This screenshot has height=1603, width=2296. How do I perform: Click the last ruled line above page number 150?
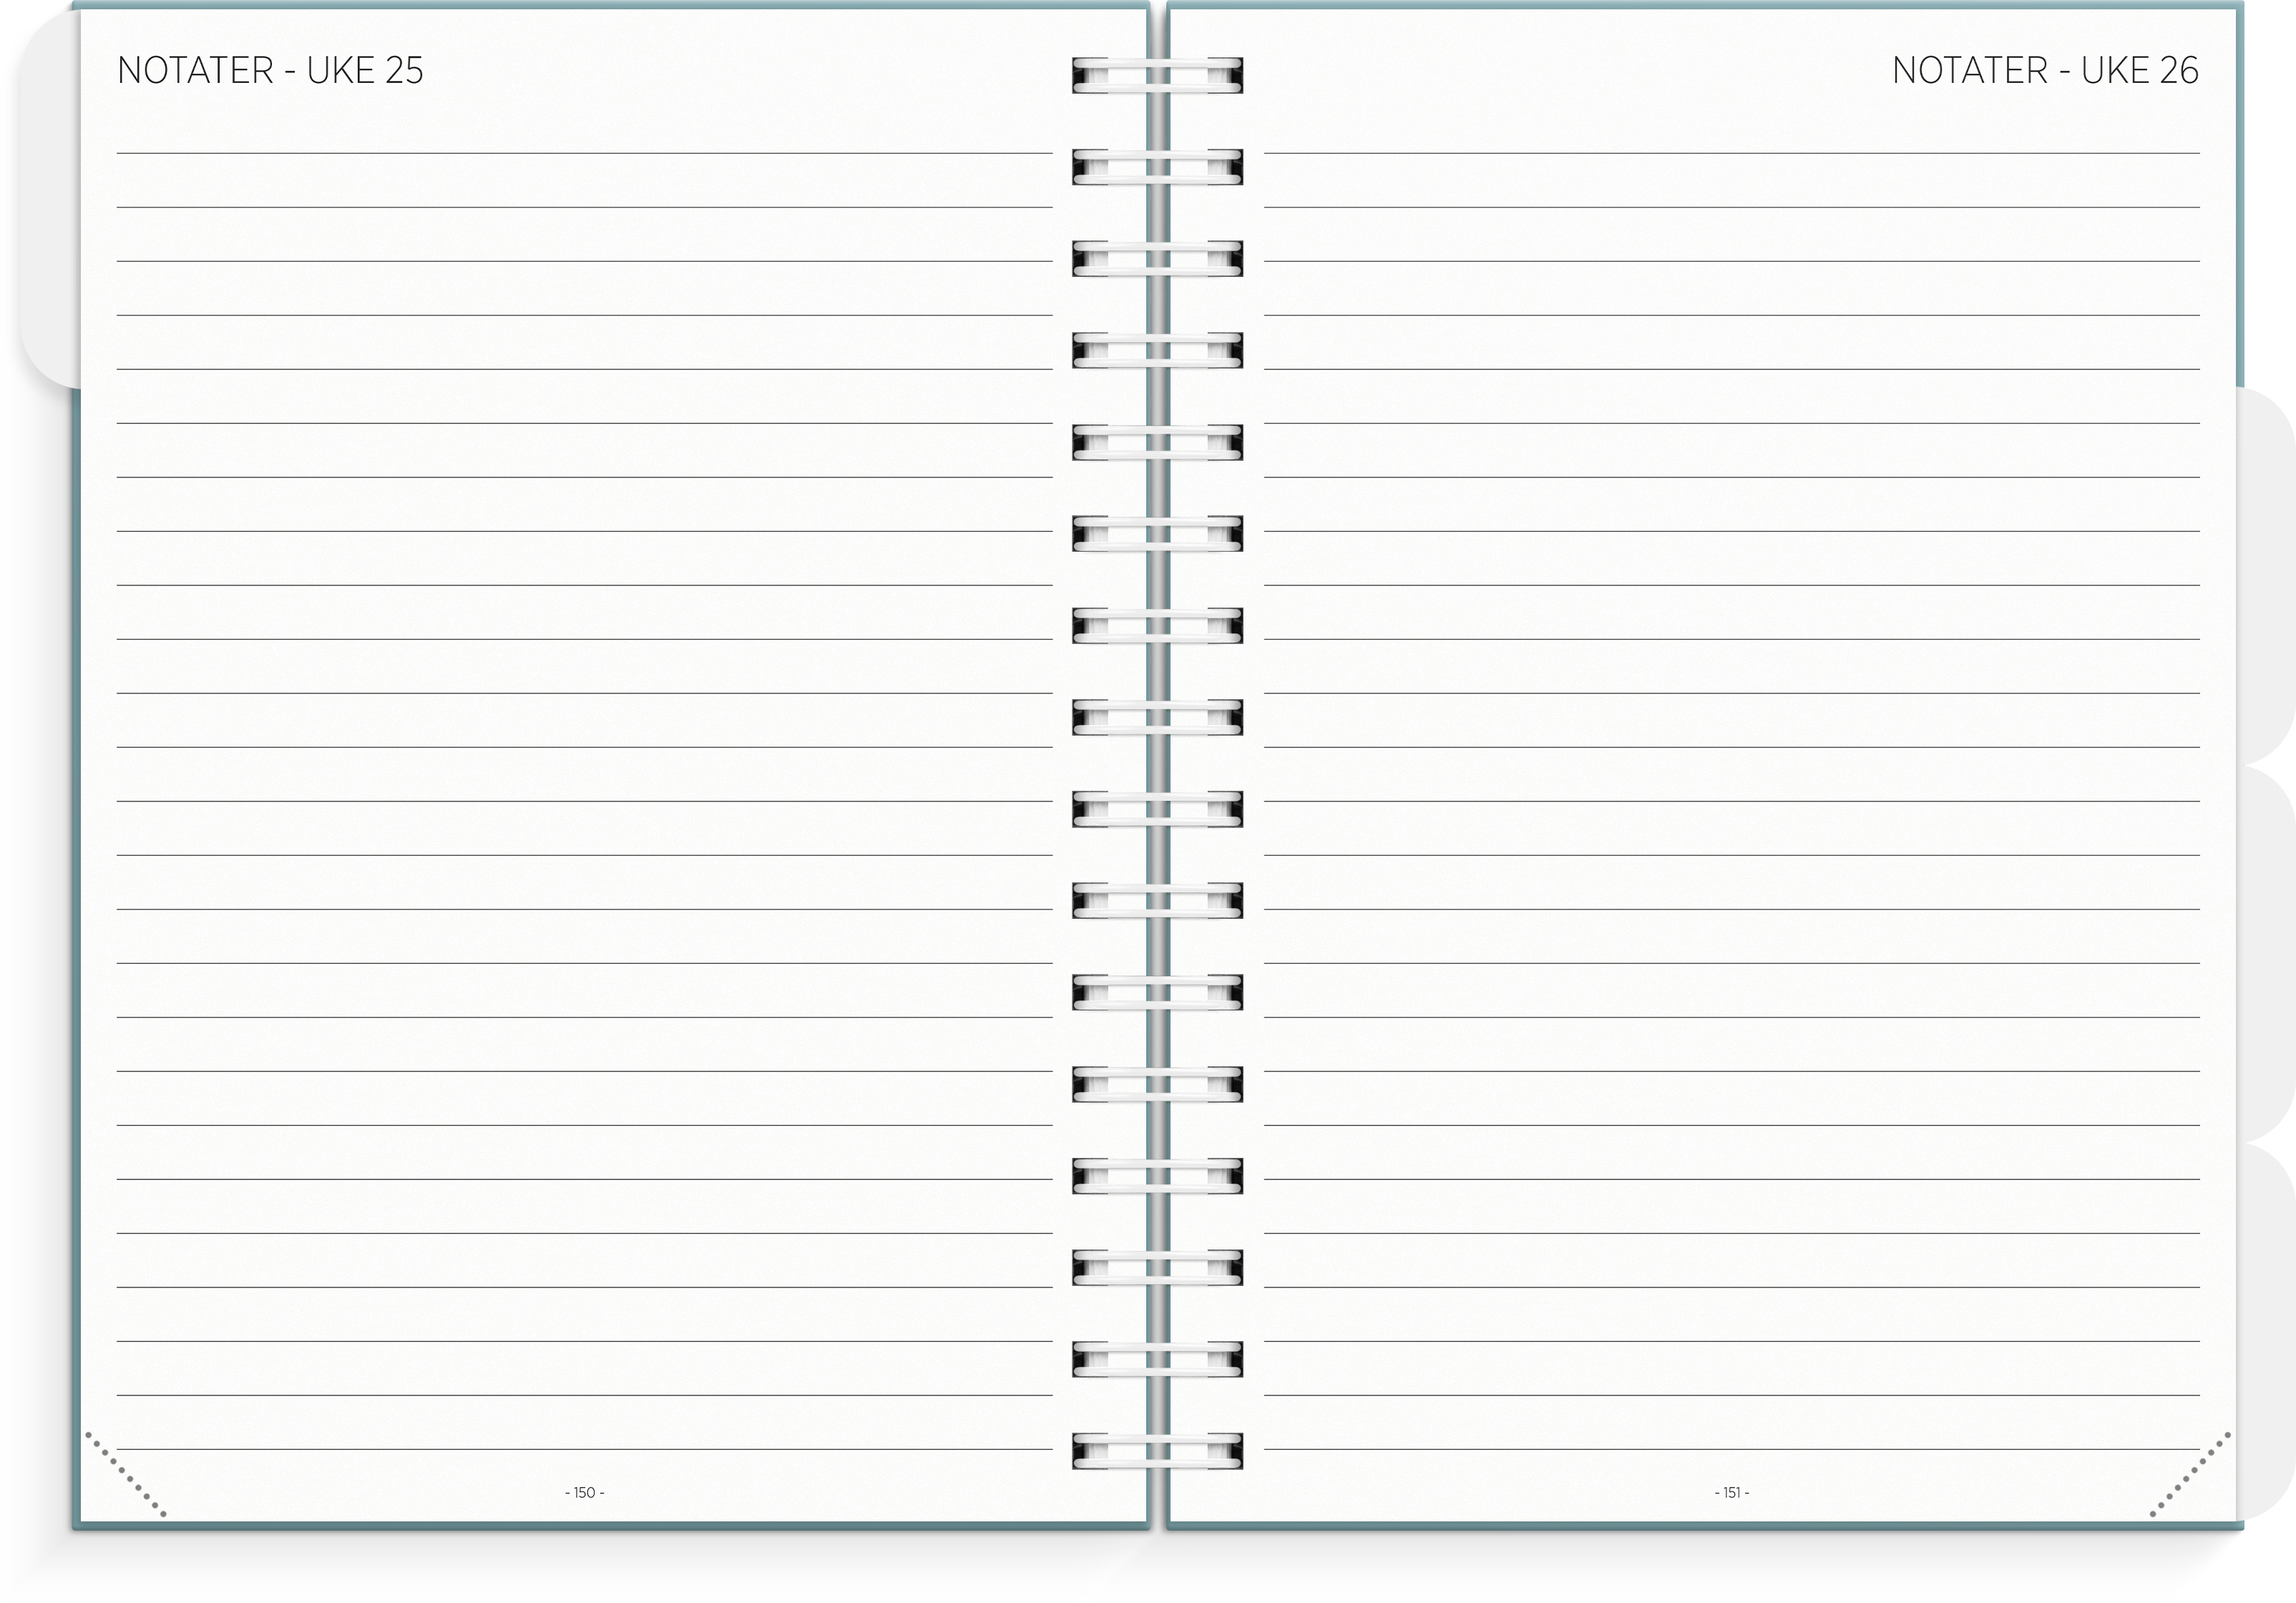(584, 1449)
